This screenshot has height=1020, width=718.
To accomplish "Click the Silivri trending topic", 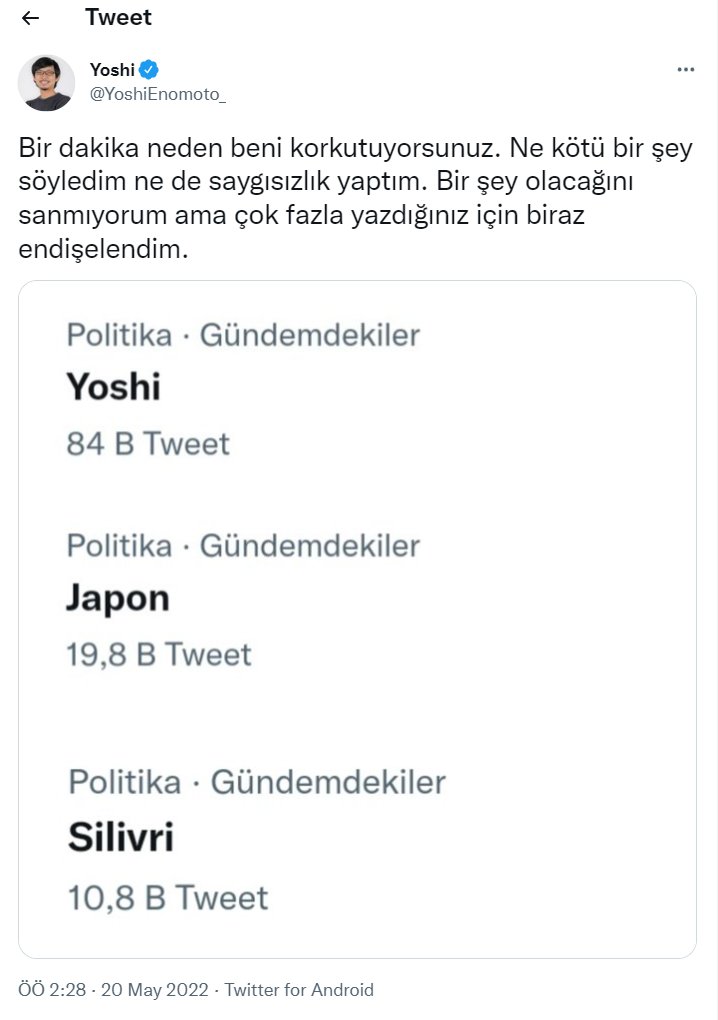I will click(121, 837).
